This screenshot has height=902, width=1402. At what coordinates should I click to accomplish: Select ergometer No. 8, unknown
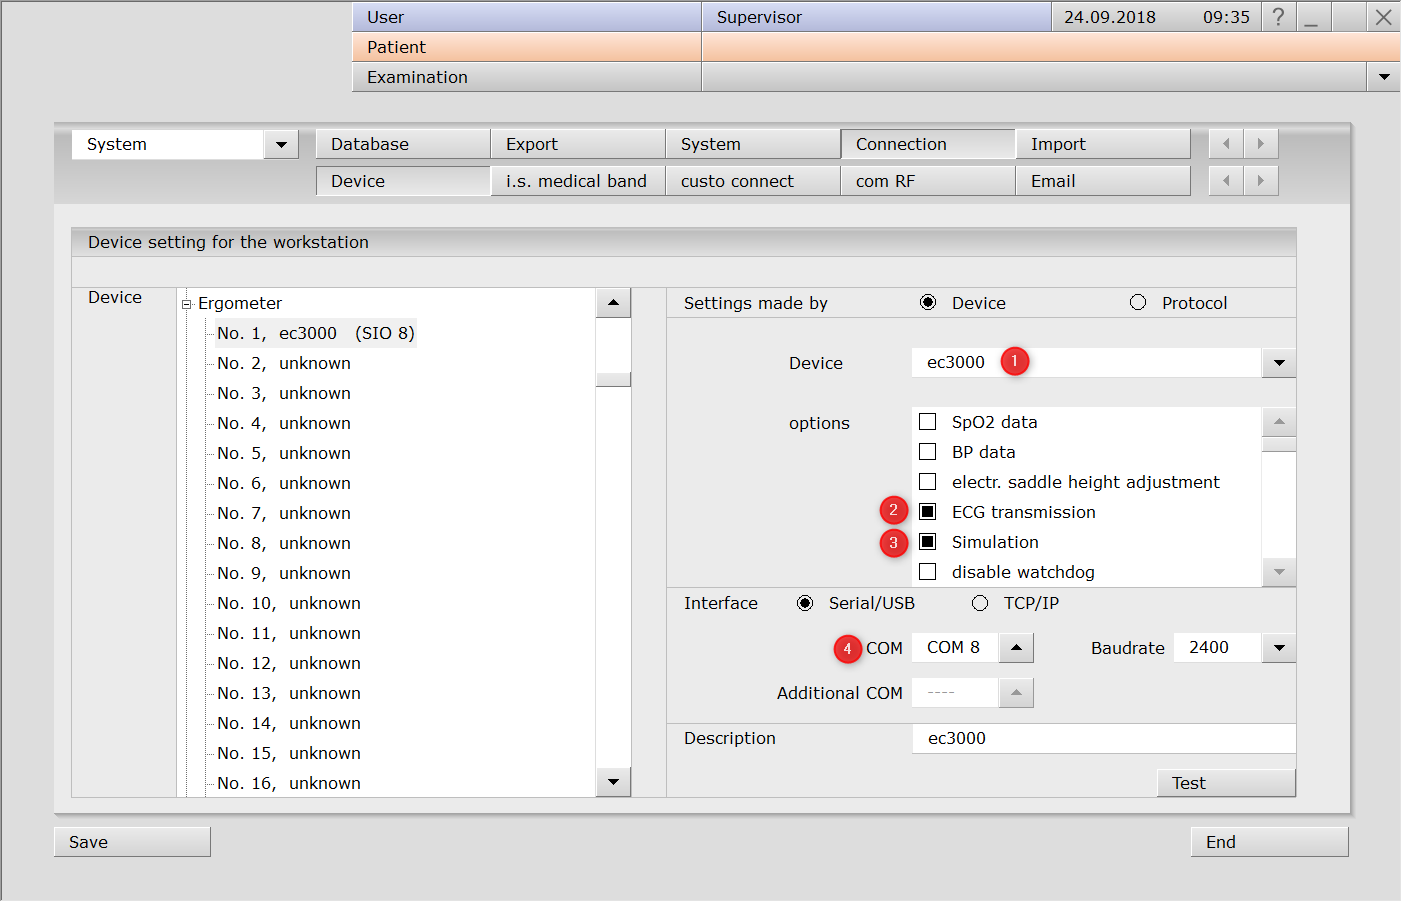[284, 543]
